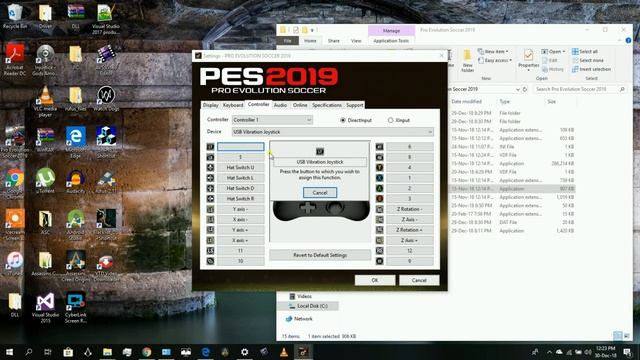Expand the Controller 1 dropdown
Viewport: 640px width, 360px height.
(272, 120)
